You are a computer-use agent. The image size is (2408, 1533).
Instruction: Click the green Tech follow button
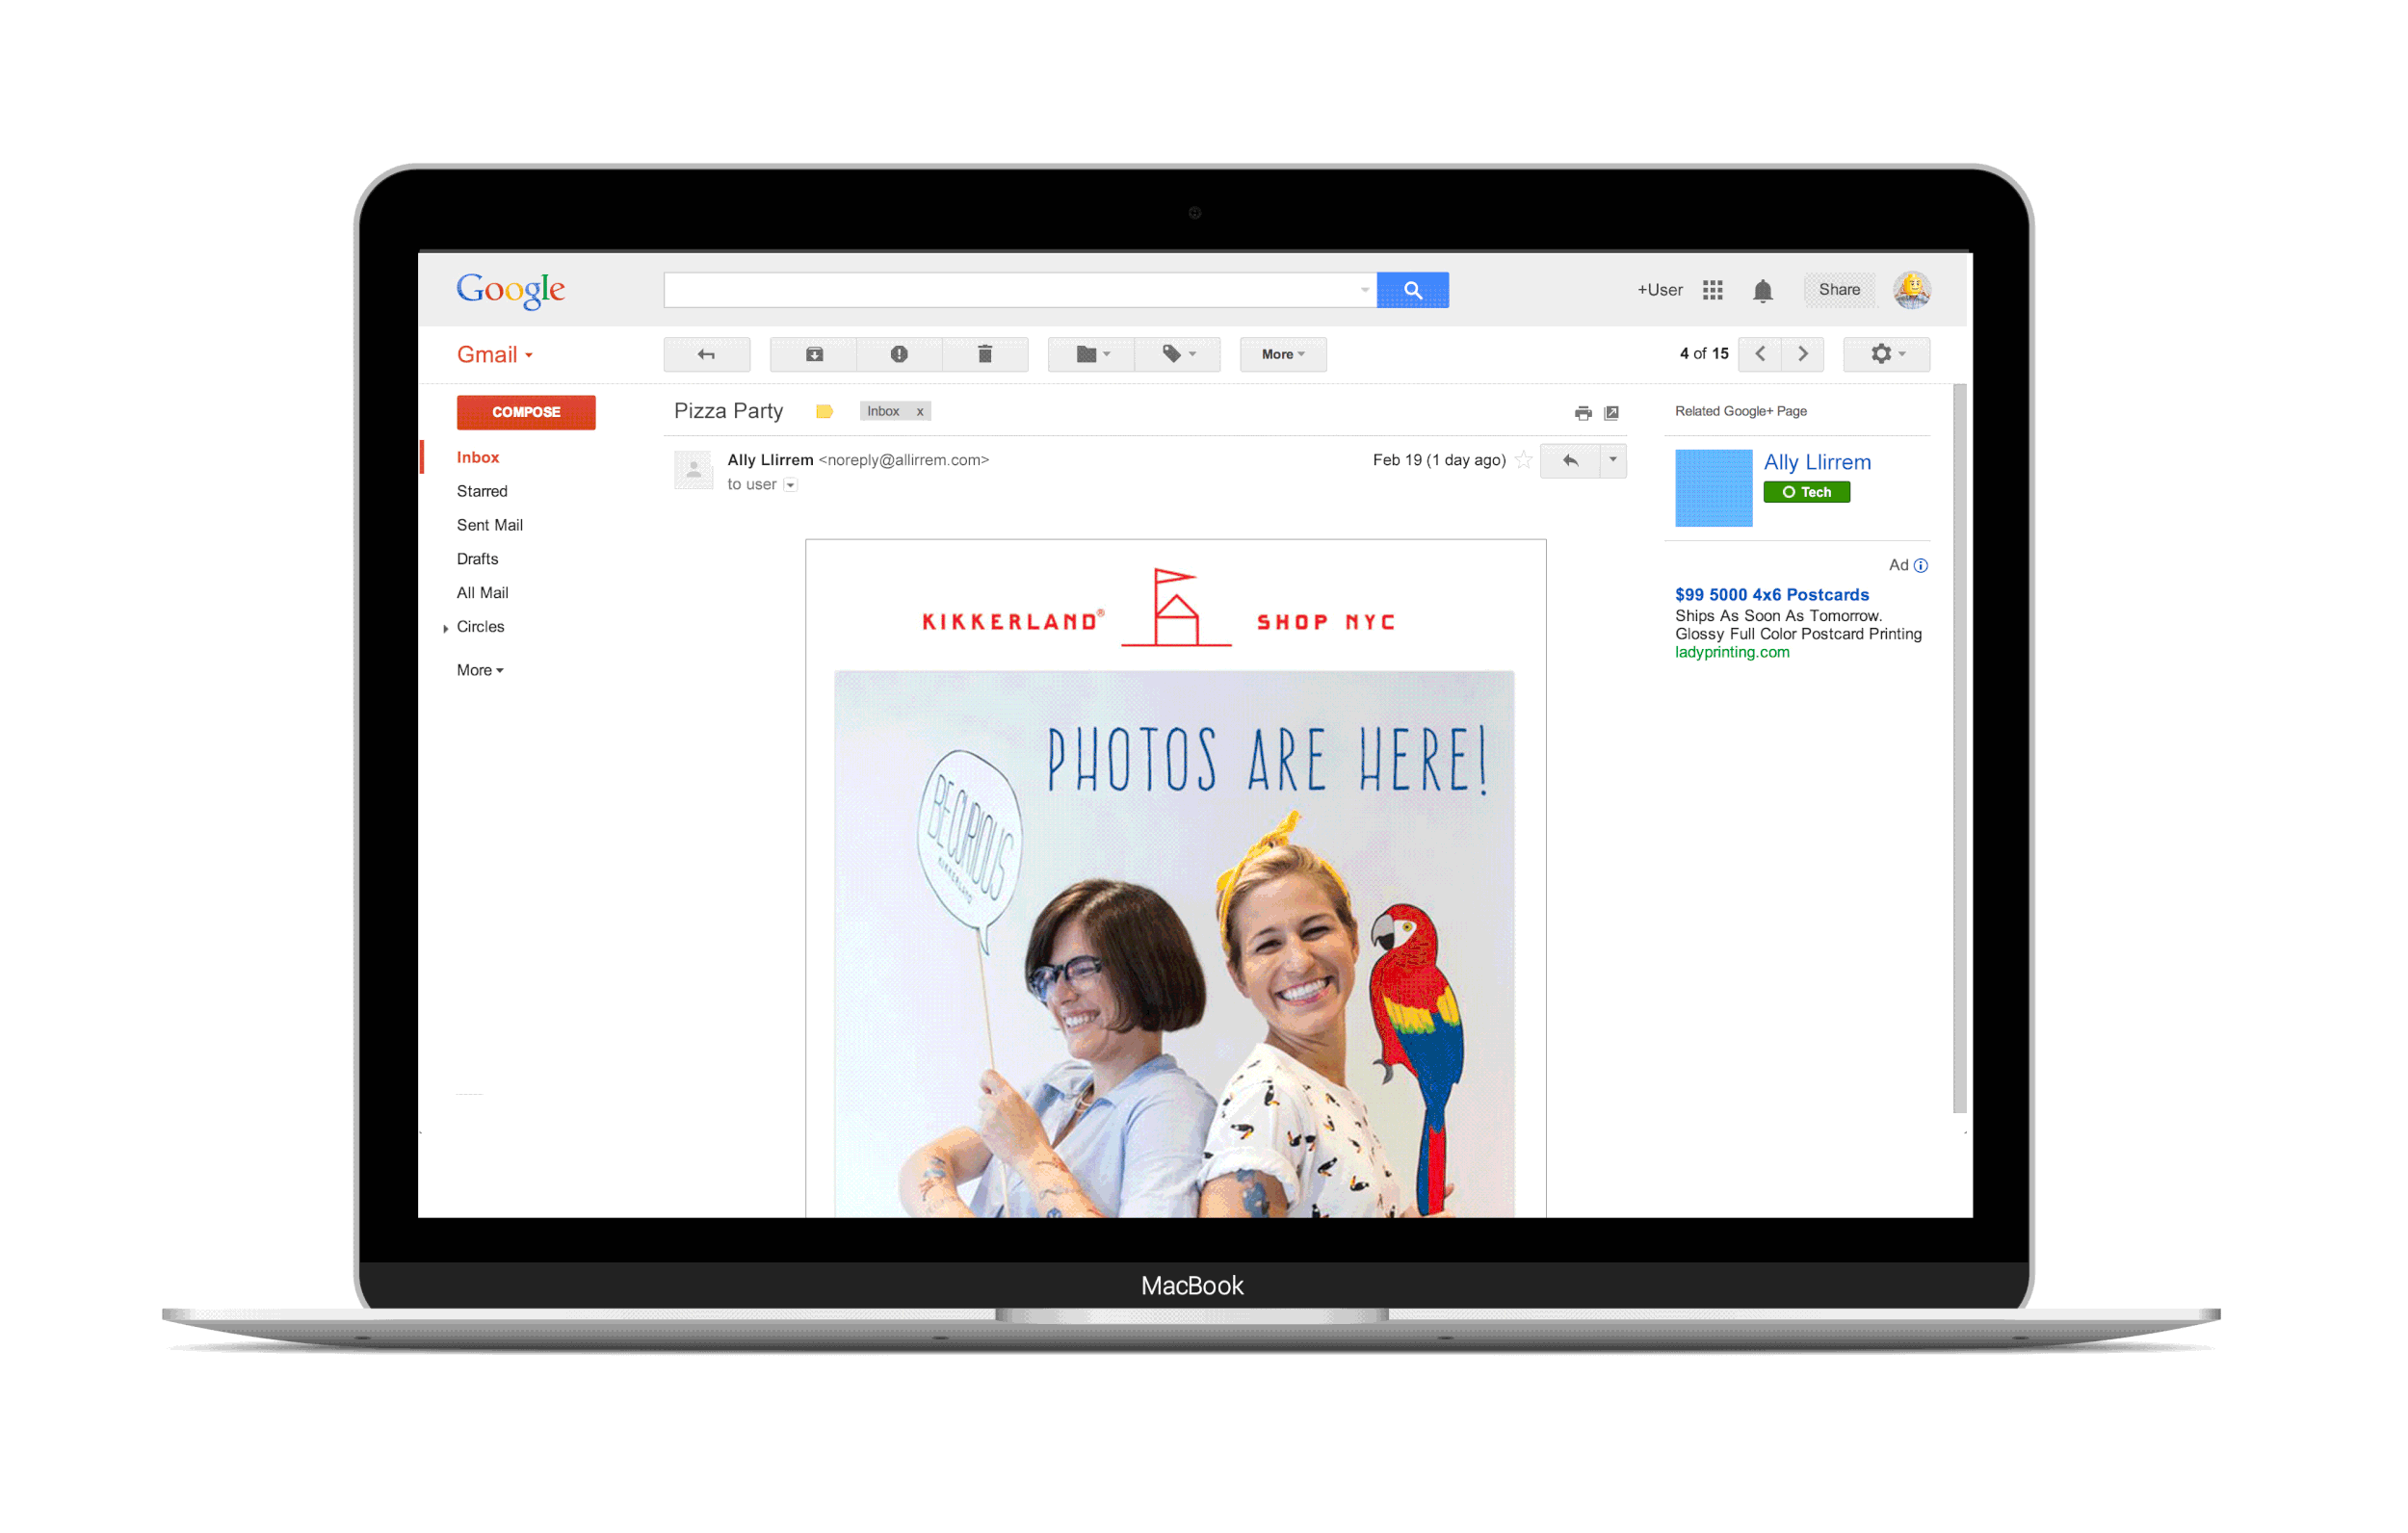coord(1806,492)
